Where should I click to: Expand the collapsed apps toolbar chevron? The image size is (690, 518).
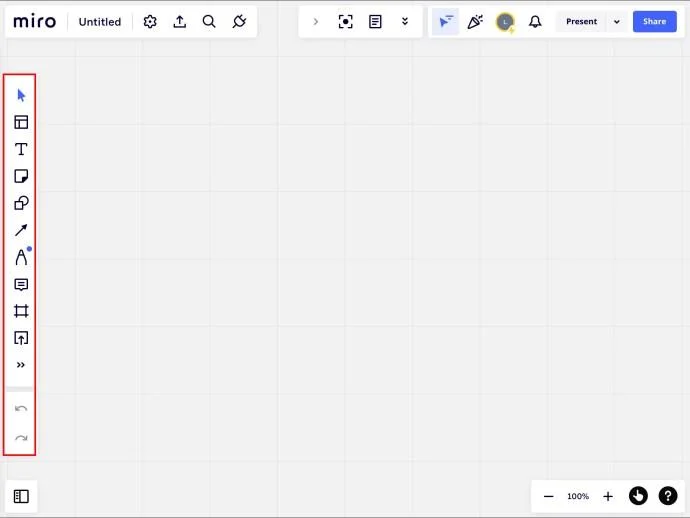tap(316, 22)
